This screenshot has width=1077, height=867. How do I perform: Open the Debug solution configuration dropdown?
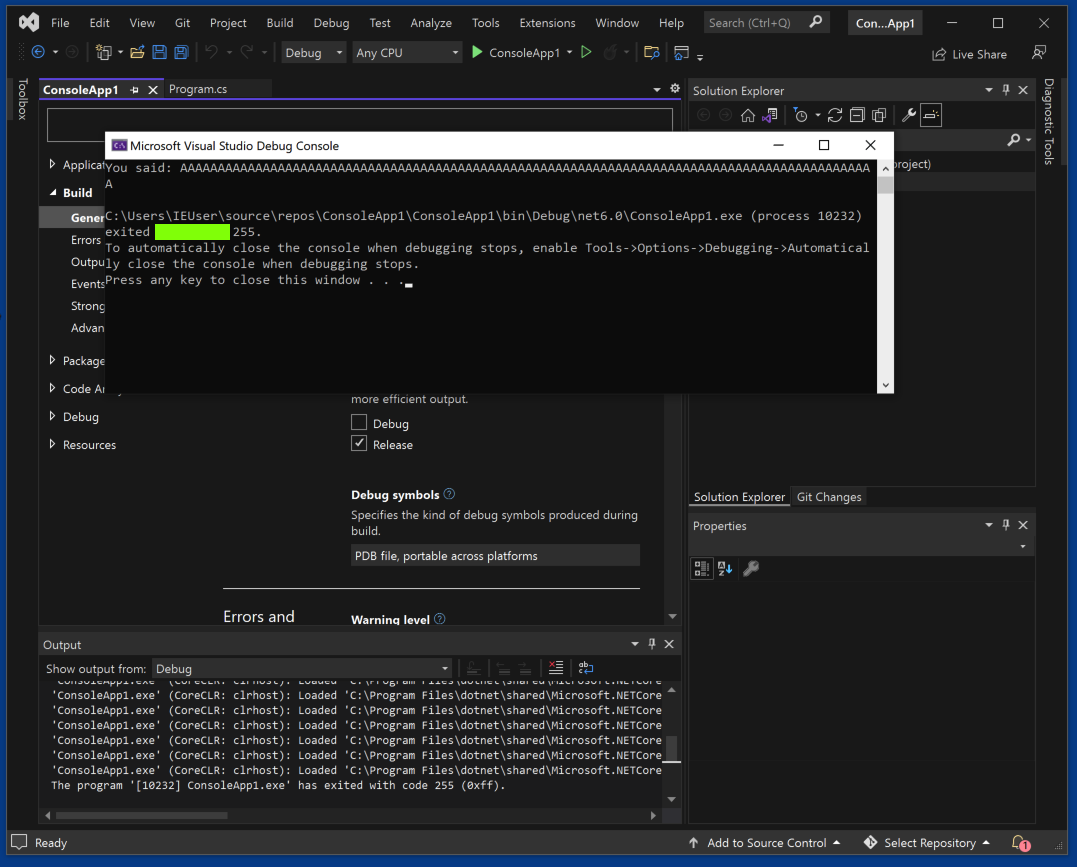click(x=313, y=53)
